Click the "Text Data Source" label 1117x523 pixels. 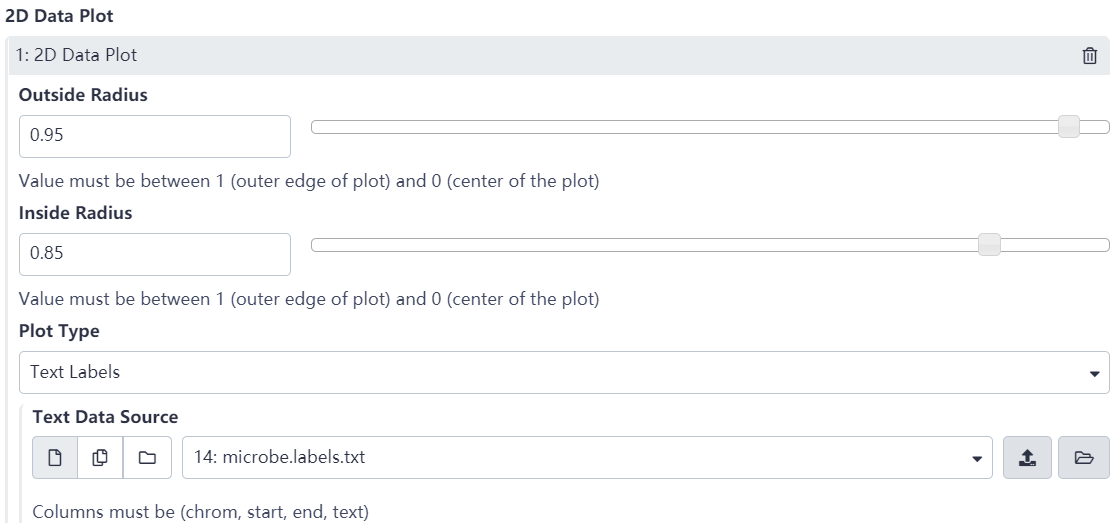coord(105,416)
